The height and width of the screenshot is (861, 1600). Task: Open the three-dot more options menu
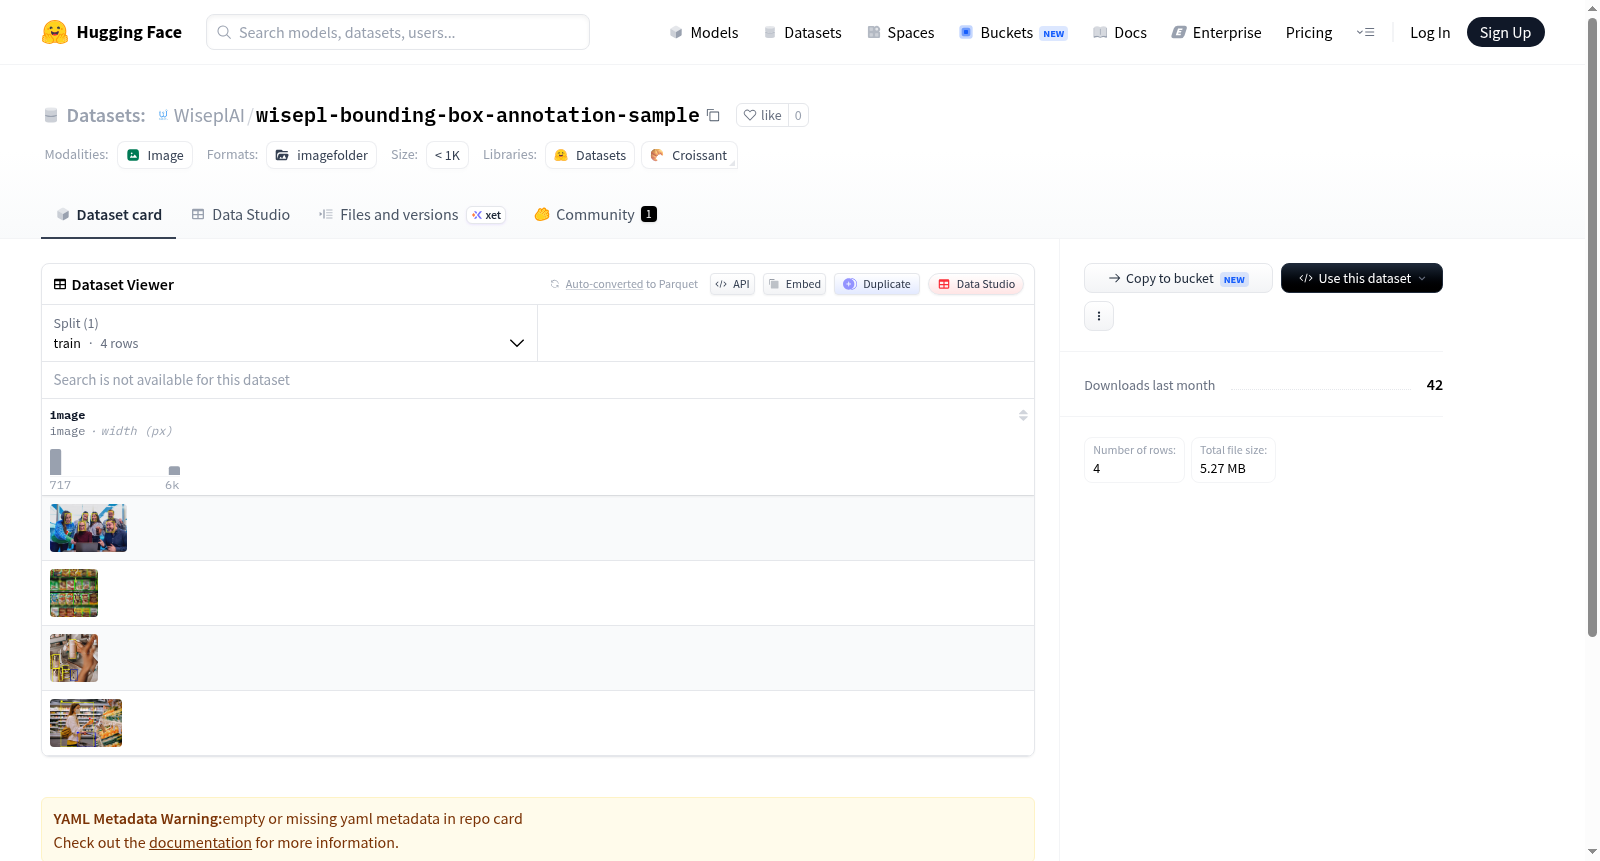[x=1099, y=316]
